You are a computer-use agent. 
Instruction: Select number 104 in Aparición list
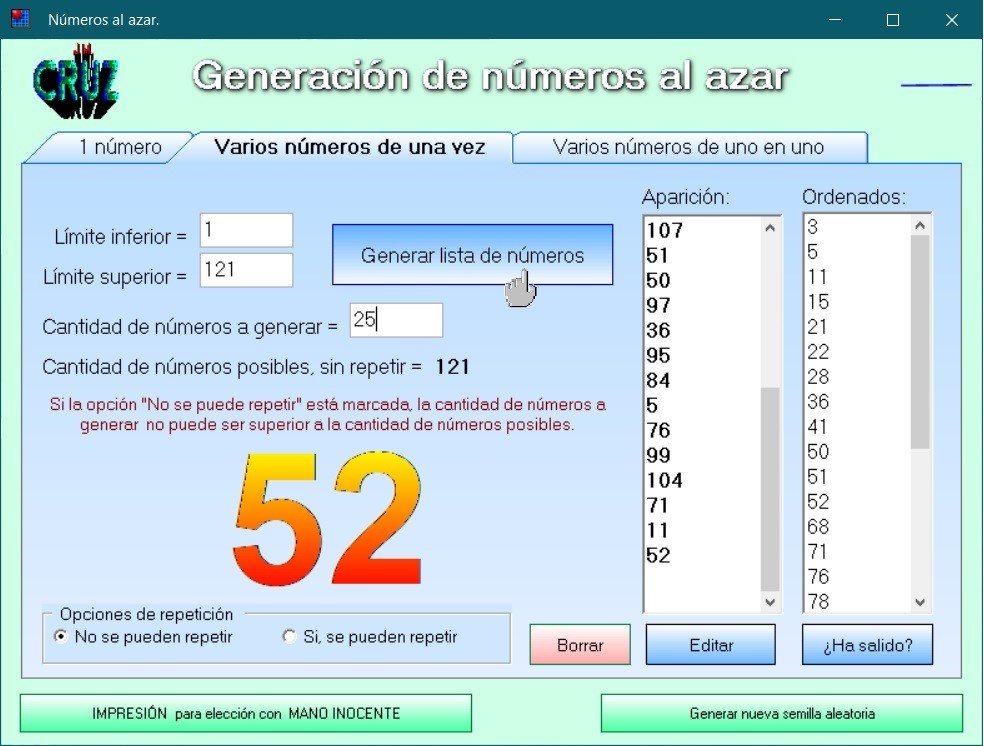click(664, 481)
